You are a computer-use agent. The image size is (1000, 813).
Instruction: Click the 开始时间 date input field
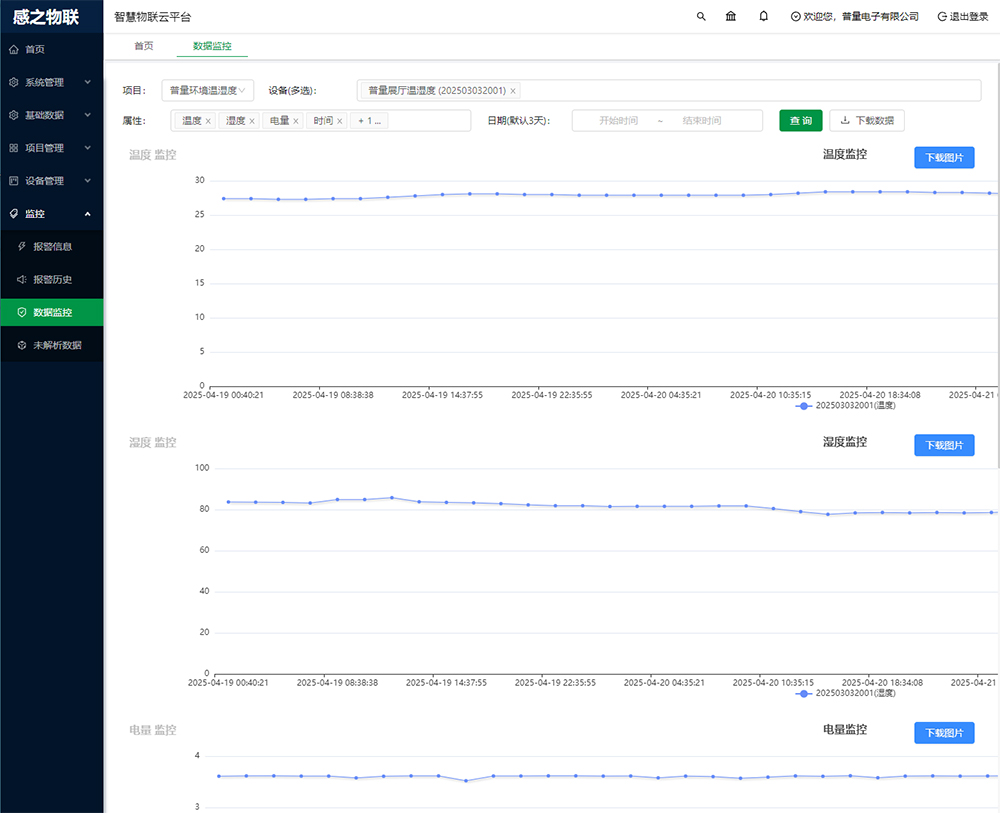click(618, 121)
